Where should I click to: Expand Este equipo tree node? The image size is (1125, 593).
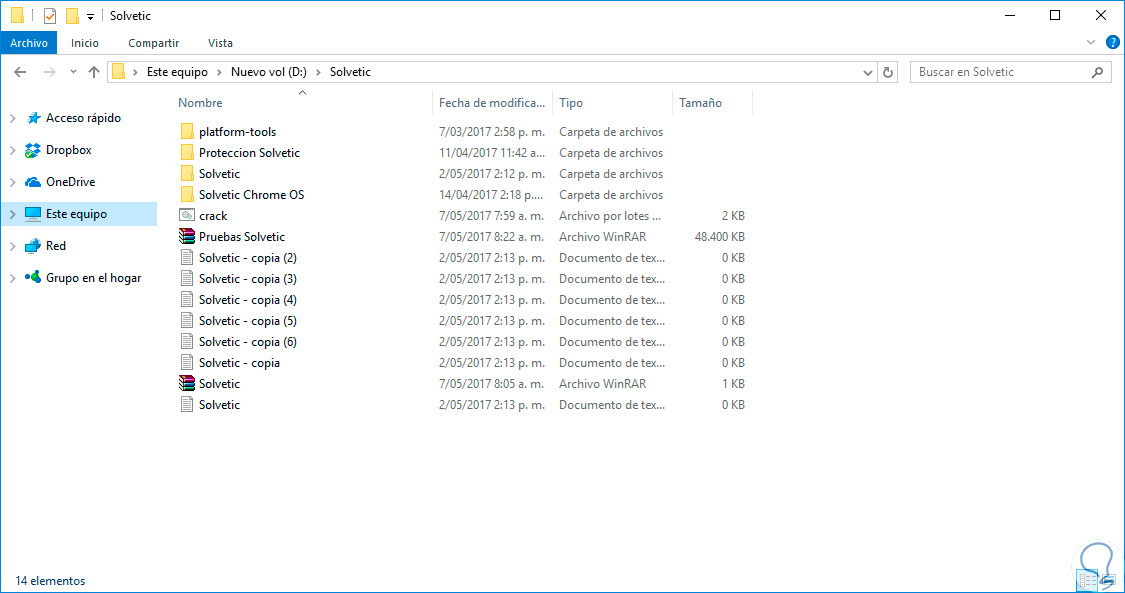tap(12, 214)
